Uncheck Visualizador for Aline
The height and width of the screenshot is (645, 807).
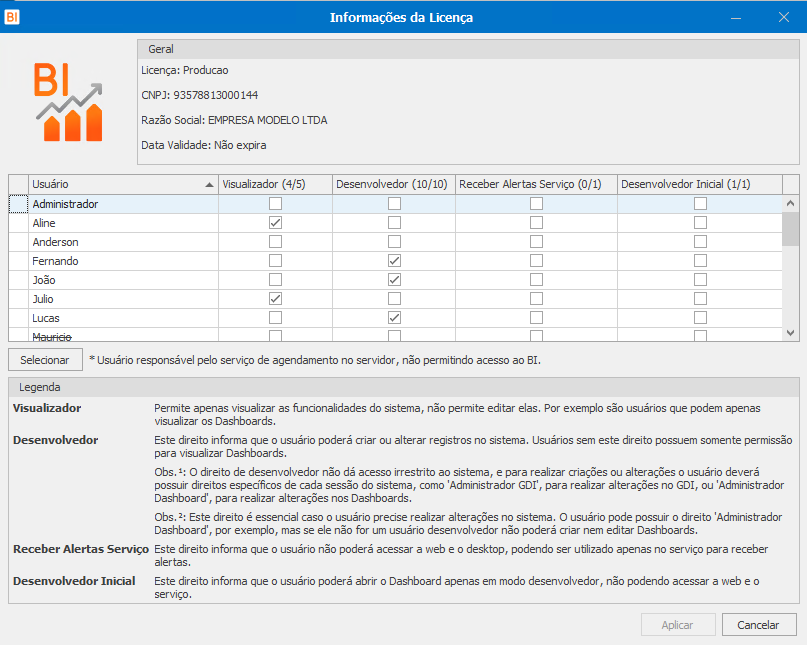(275, 223)
